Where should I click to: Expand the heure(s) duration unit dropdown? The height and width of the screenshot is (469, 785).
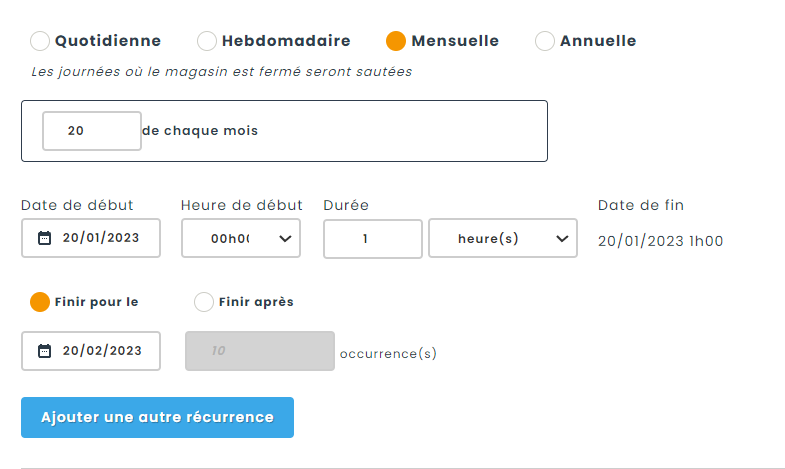tap(503, 238)
